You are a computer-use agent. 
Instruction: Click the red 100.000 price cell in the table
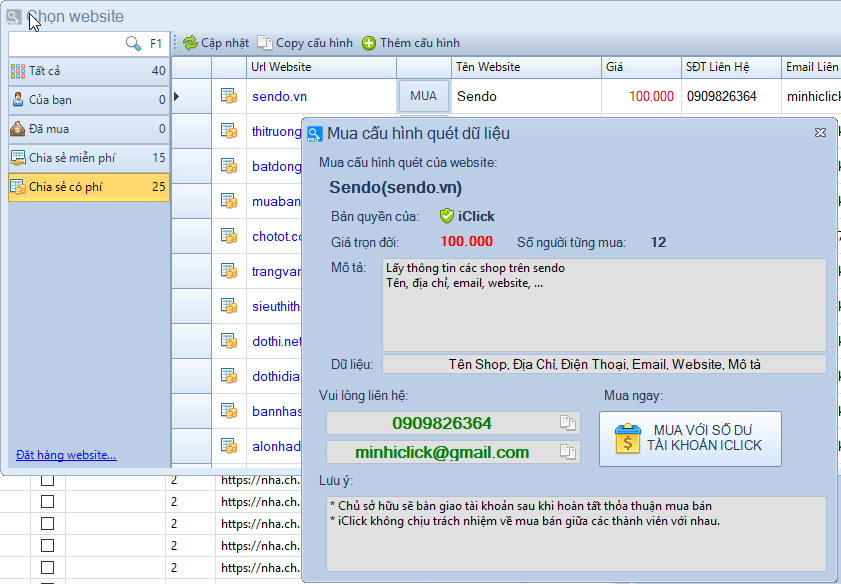[641, 97]
